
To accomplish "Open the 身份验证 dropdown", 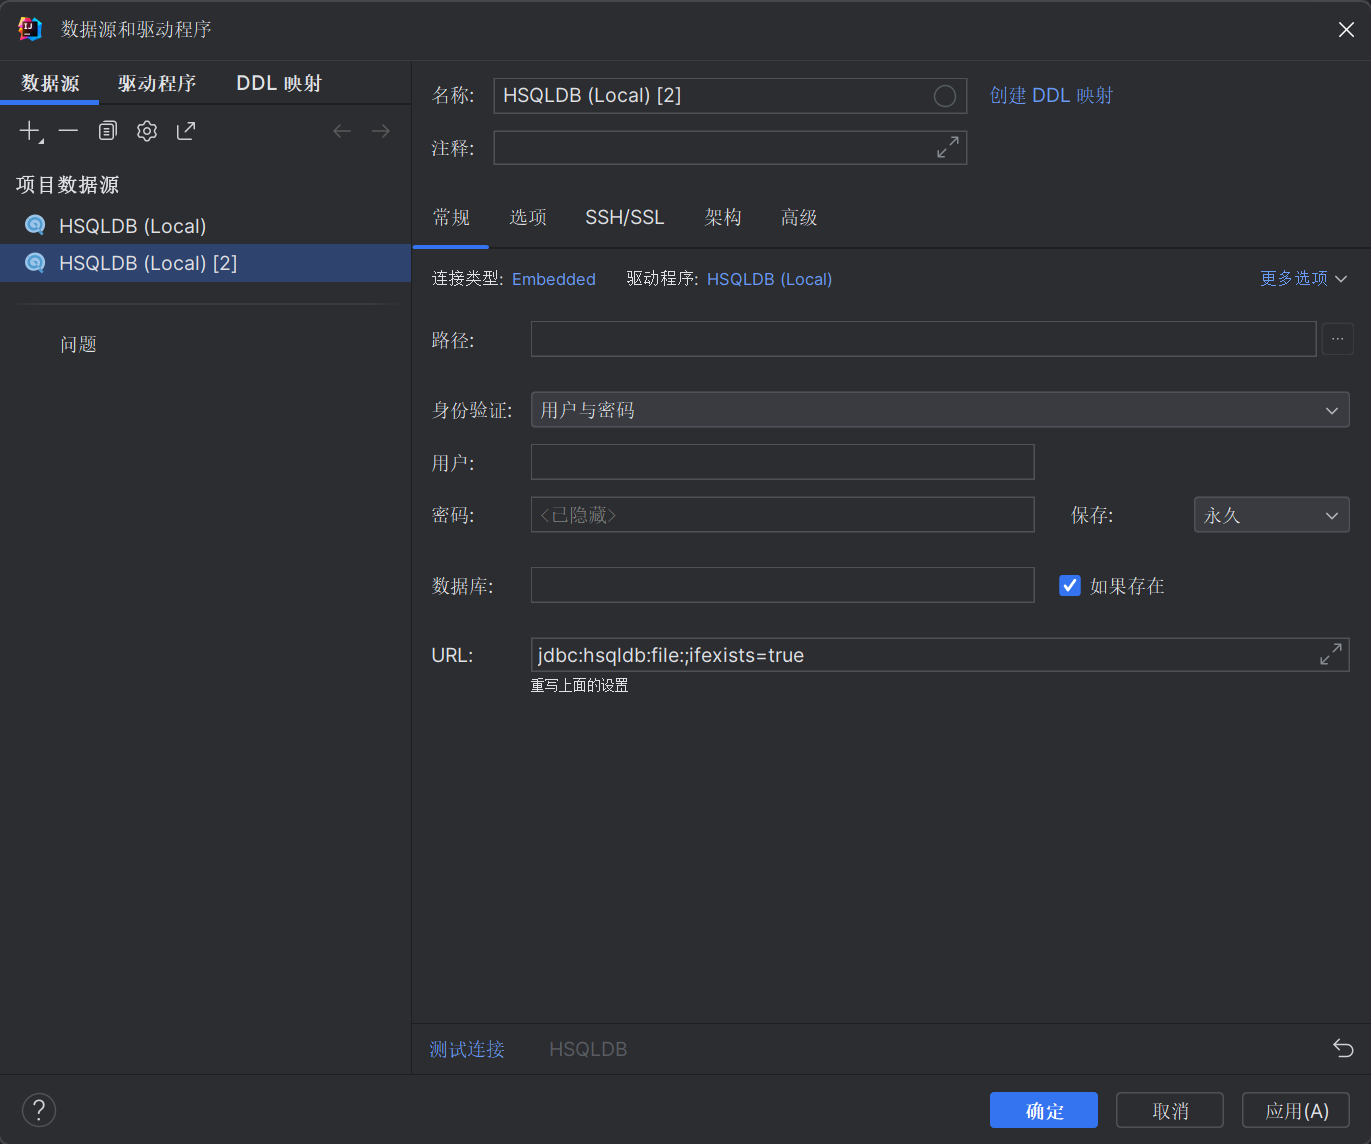I will (x=940, y=410).
